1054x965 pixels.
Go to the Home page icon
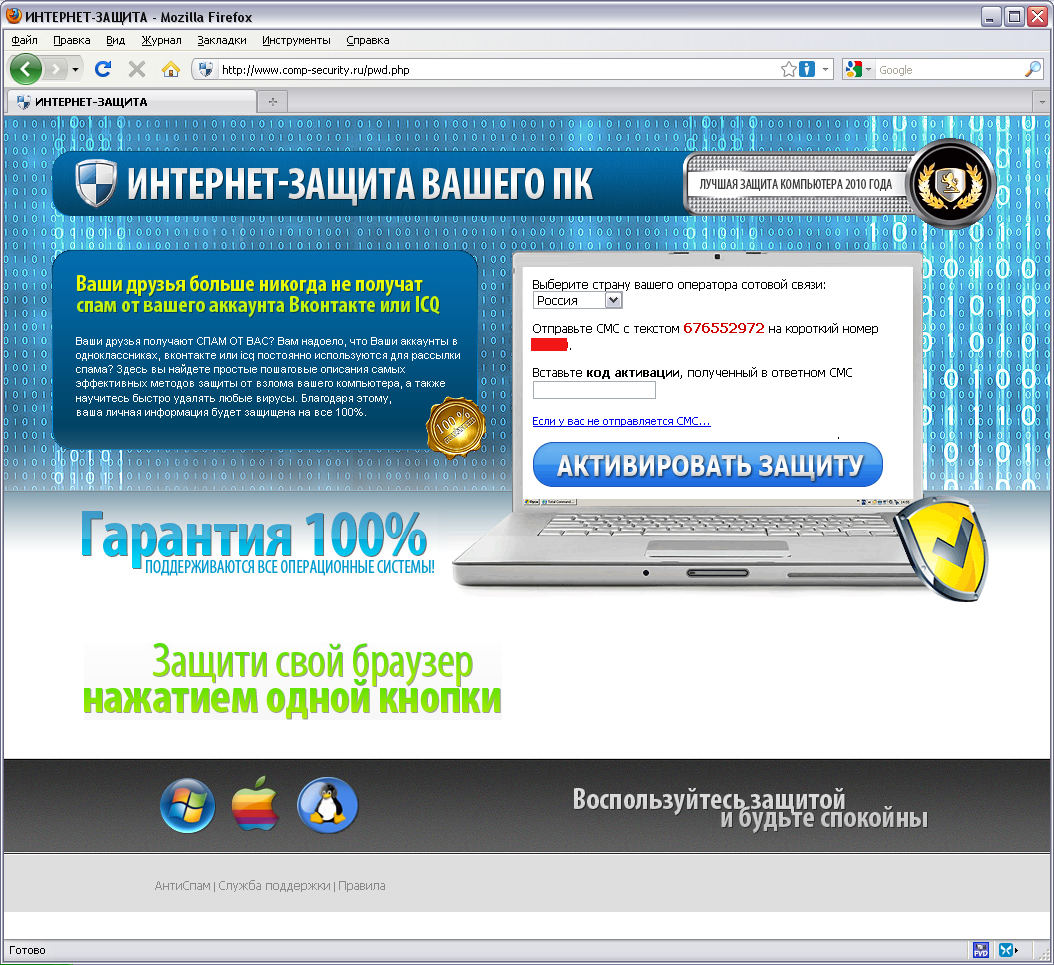coord(171,69)
